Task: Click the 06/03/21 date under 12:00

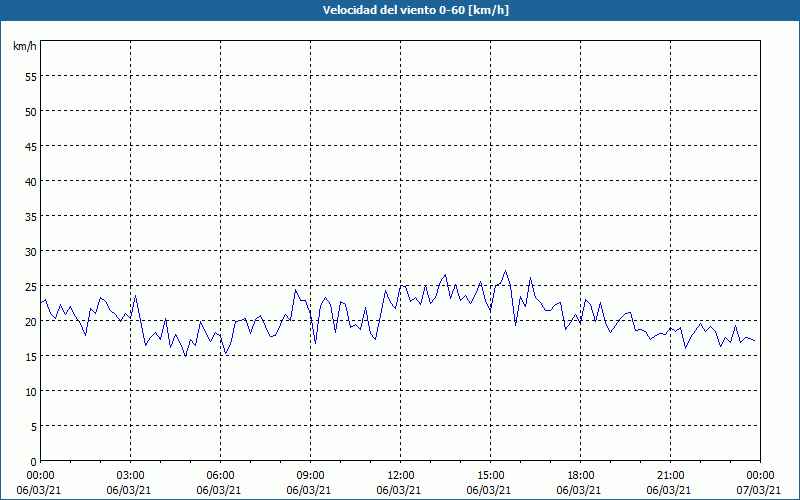Action: pos(399,490)
